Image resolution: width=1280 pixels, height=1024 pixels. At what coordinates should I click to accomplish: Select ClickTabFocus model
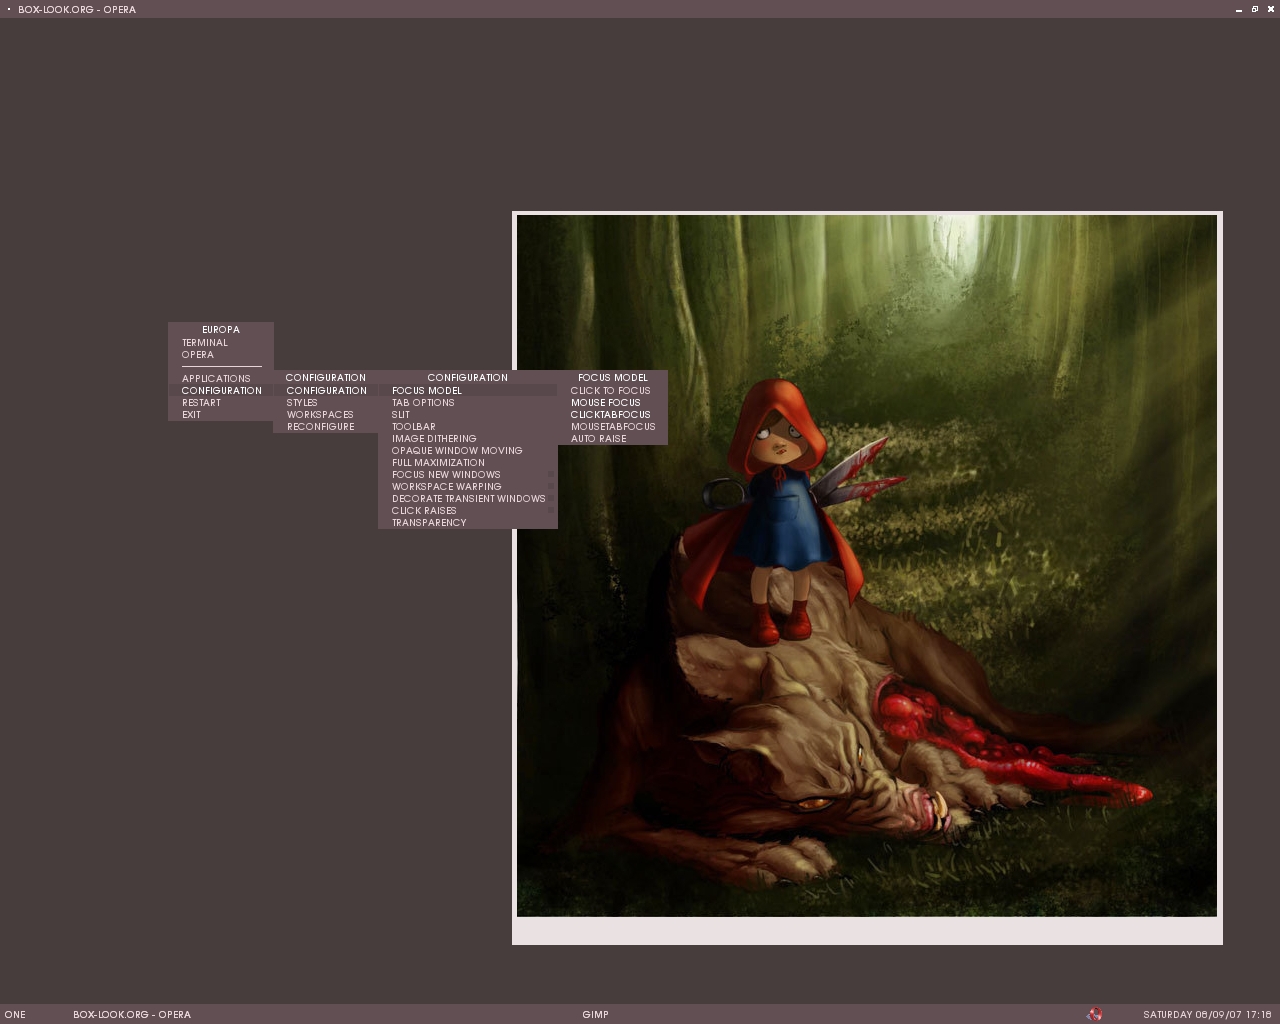[x=612, y=414]
